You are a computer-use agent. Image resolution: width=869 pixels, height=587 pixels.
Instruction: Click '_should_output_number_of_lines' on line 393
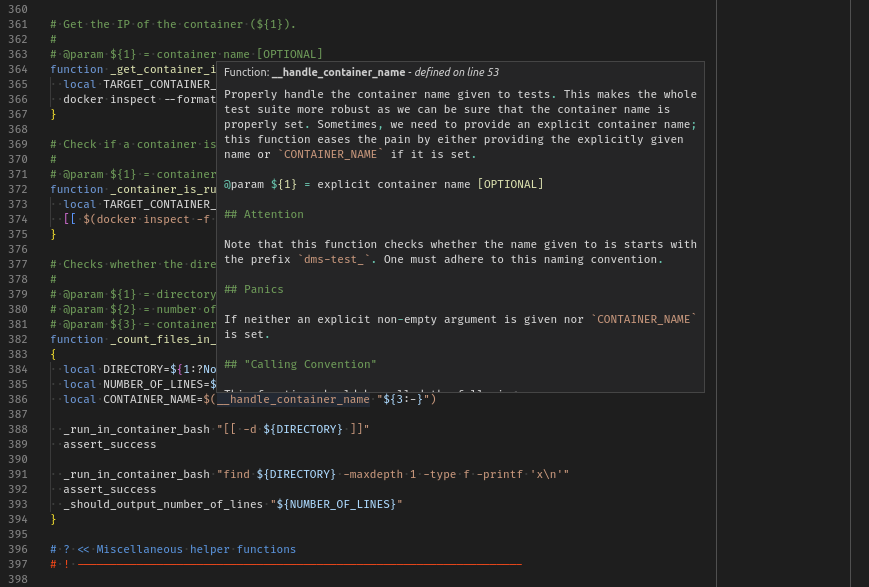163,504
